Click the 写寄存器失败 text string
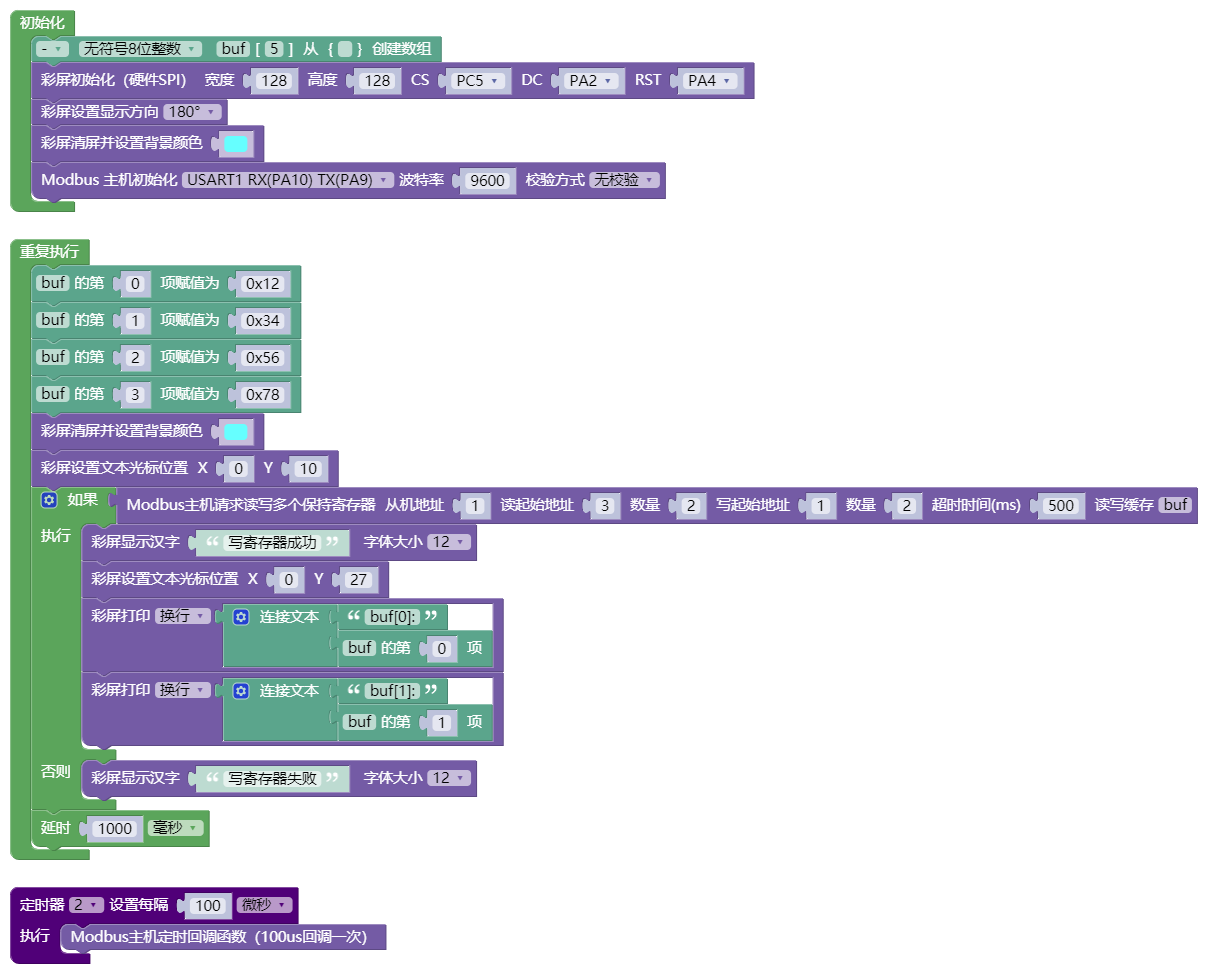The height and width of the screenshot is (974, 1208). tap(272, 778)
